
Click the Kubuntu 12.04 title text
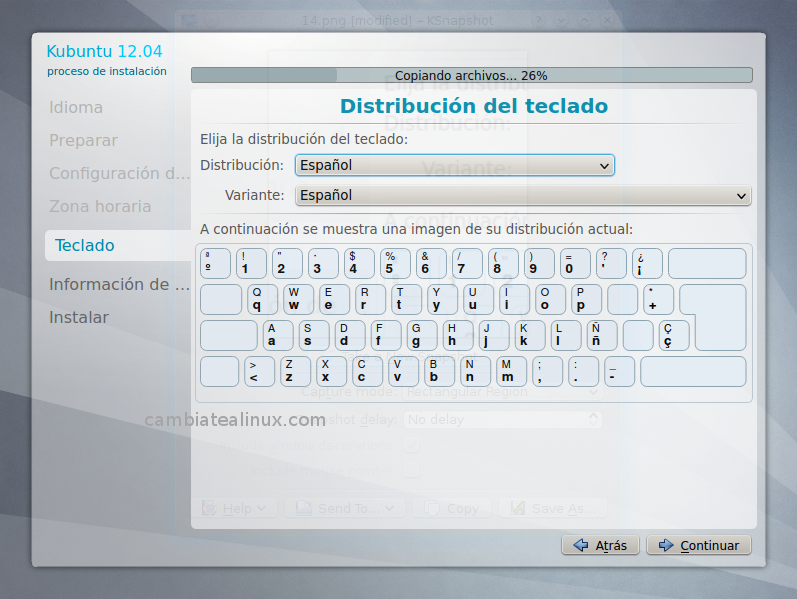coord(104,51)
